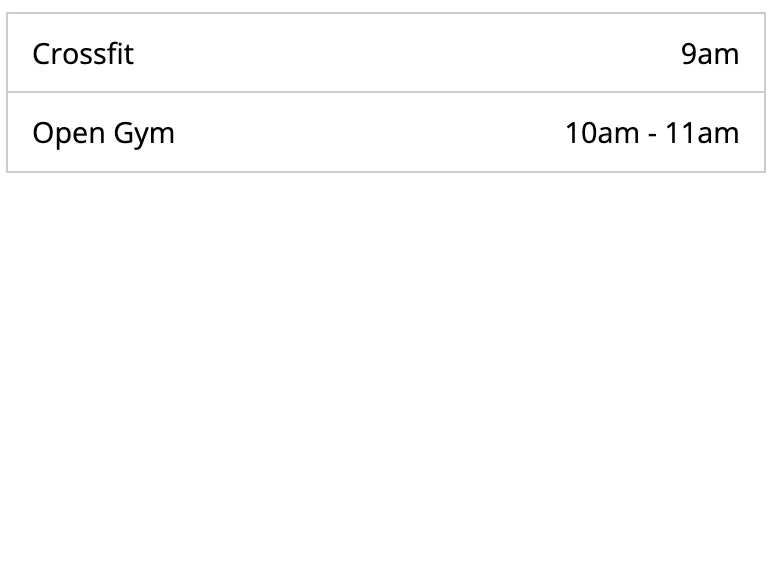Viewport: 774px width, 580px height.
Task: Click the dash between 10am and 11am
Action: pos(653,136)
